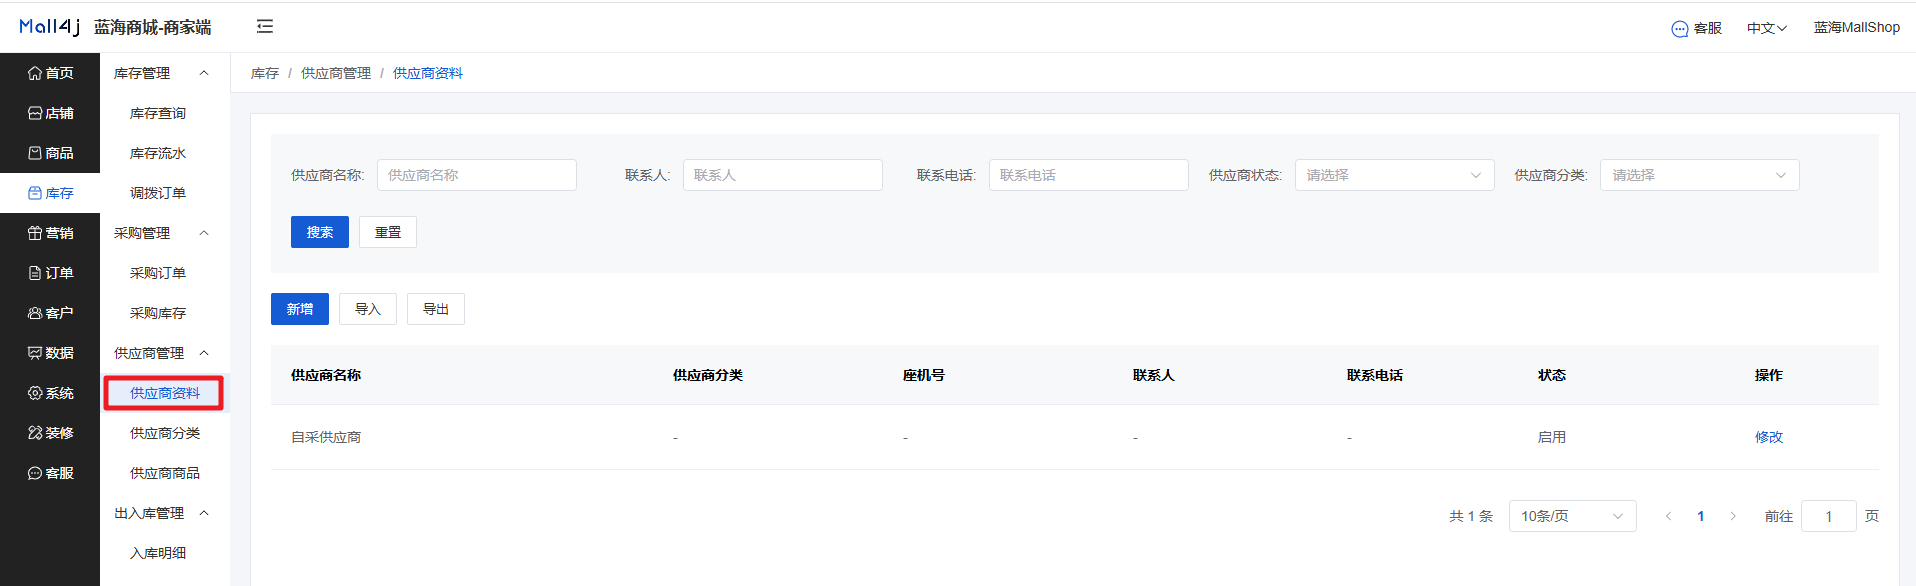
Task: Click 供应商管理 in the breadcrumb
Action: [336, 73]
